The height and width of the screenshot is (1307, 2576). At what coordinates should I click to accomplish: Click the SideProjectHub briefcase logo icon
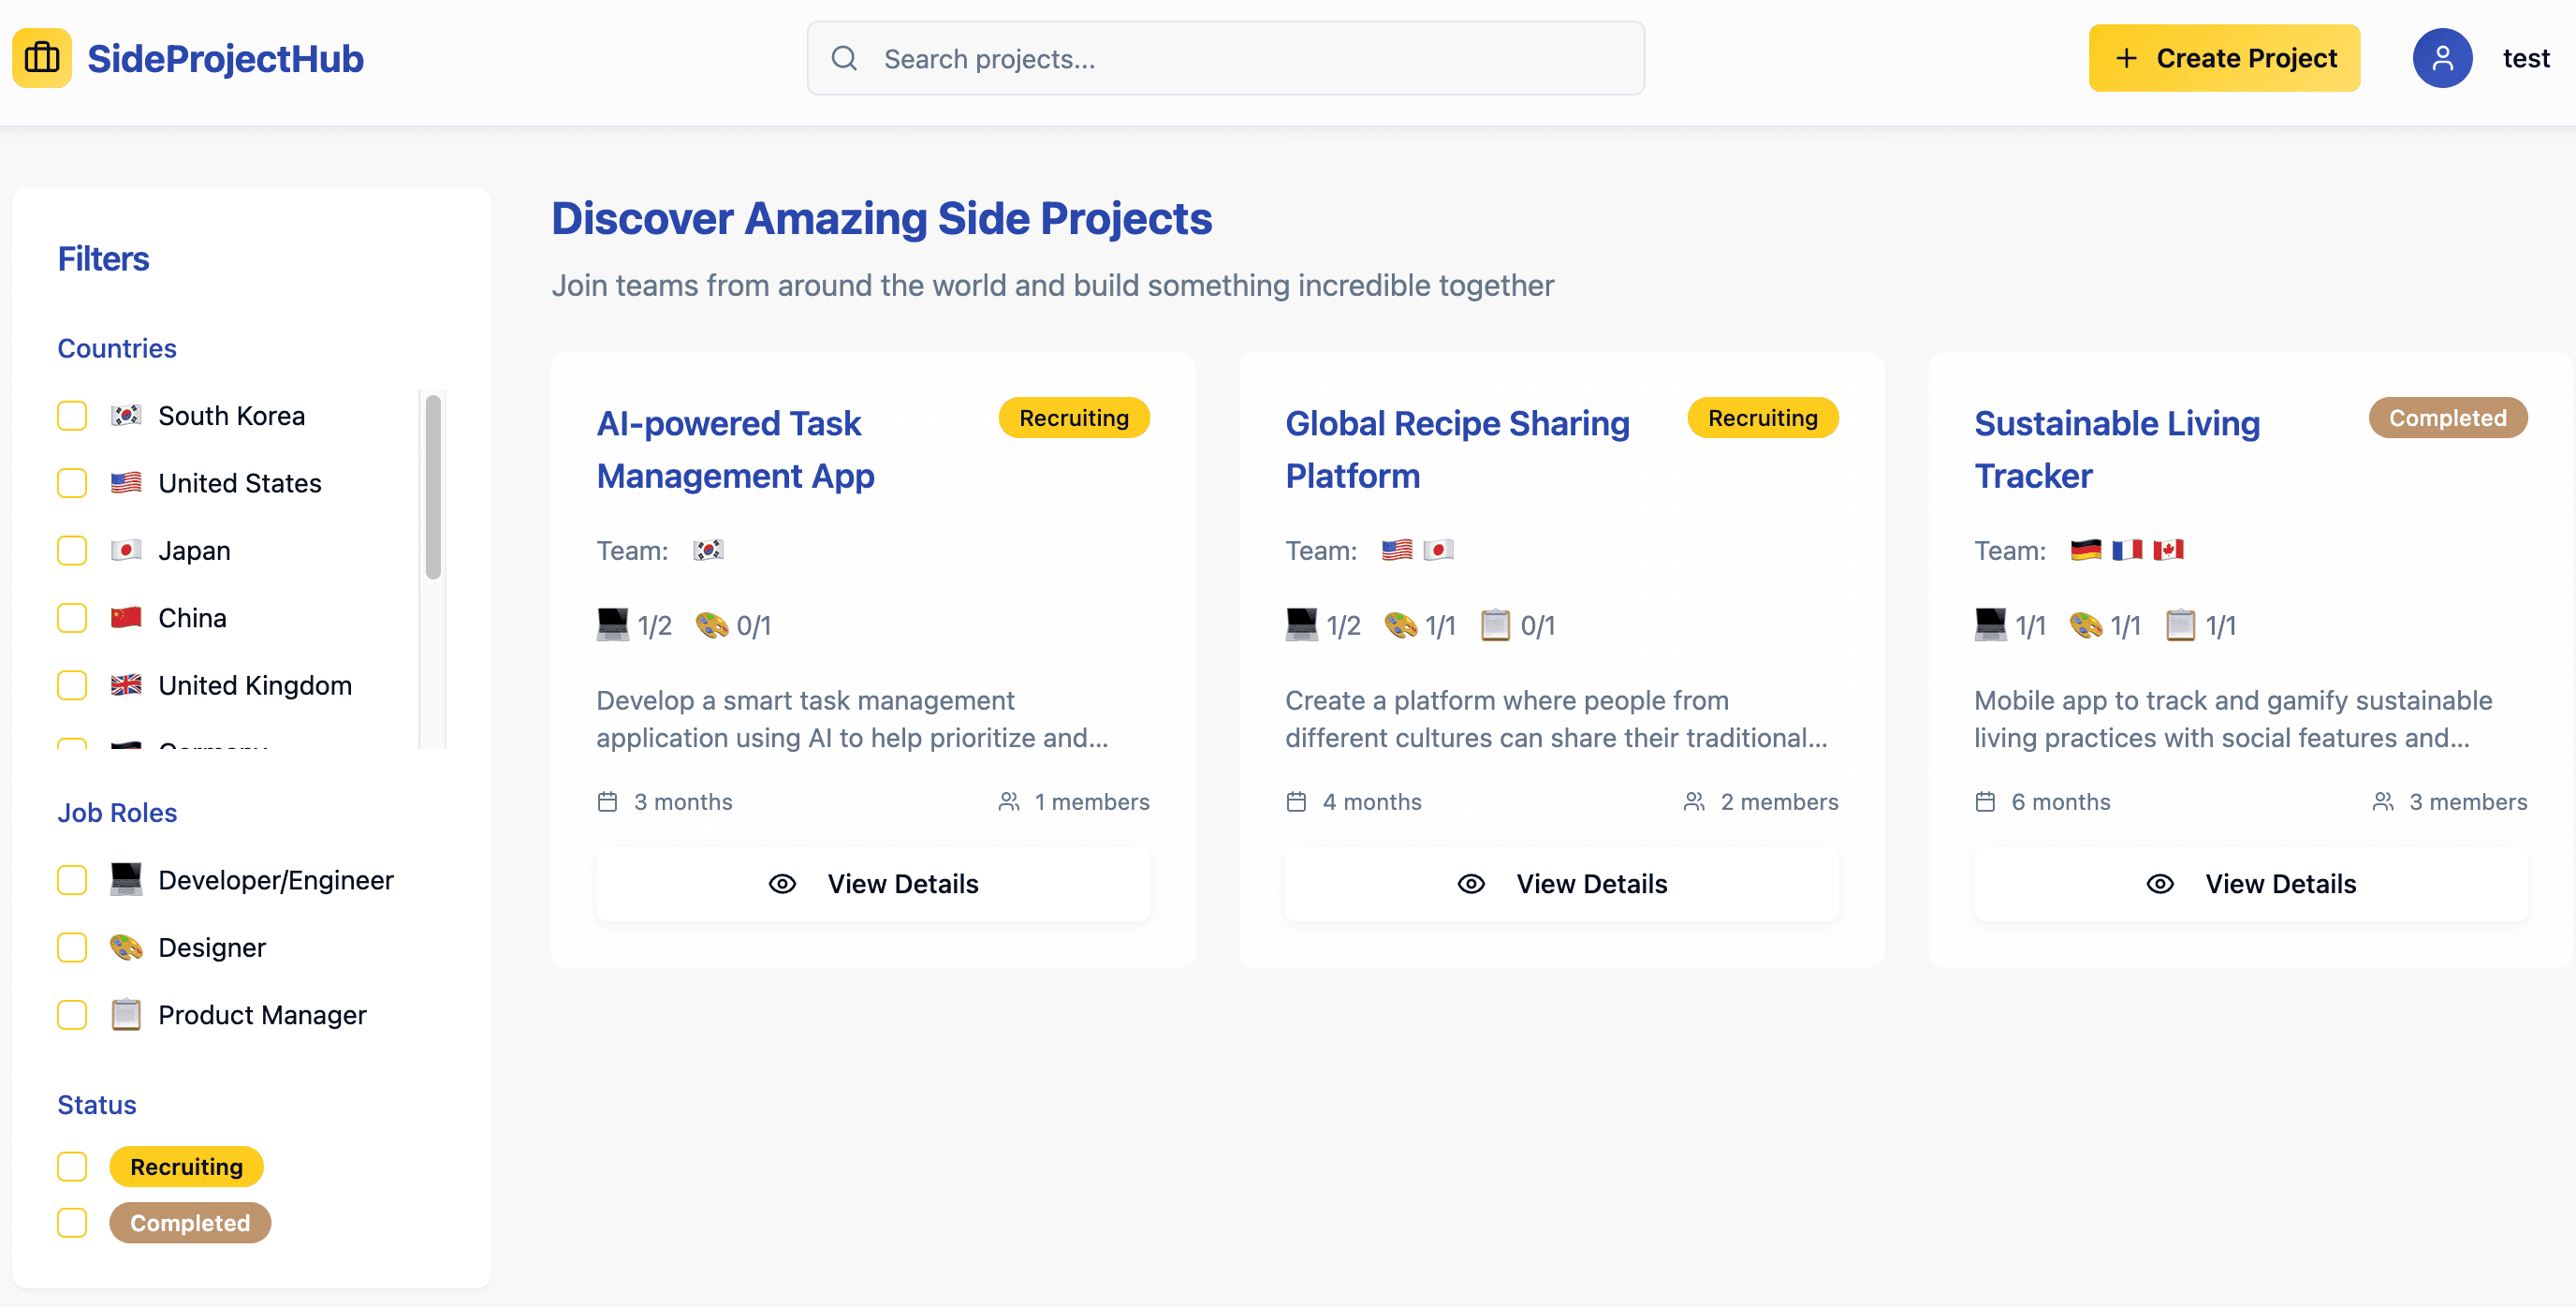[x=42, y=58]
